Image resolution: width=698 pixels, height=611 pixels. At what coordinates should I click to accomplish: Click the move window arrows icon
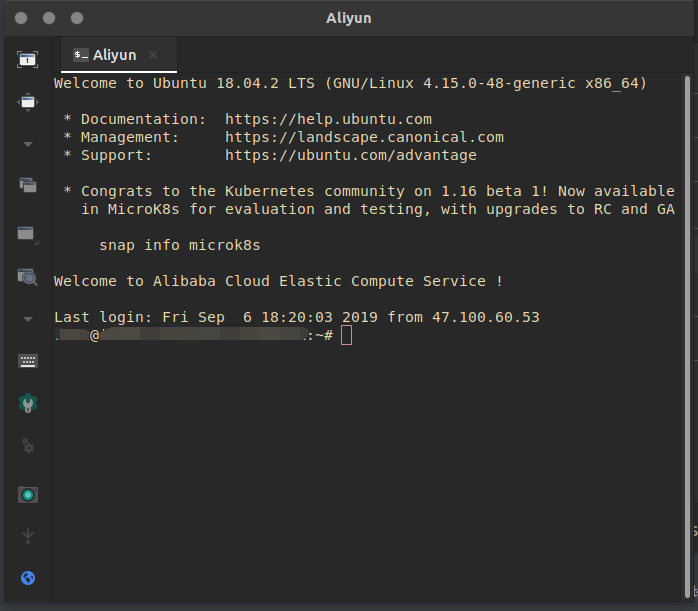coord(28,102)
